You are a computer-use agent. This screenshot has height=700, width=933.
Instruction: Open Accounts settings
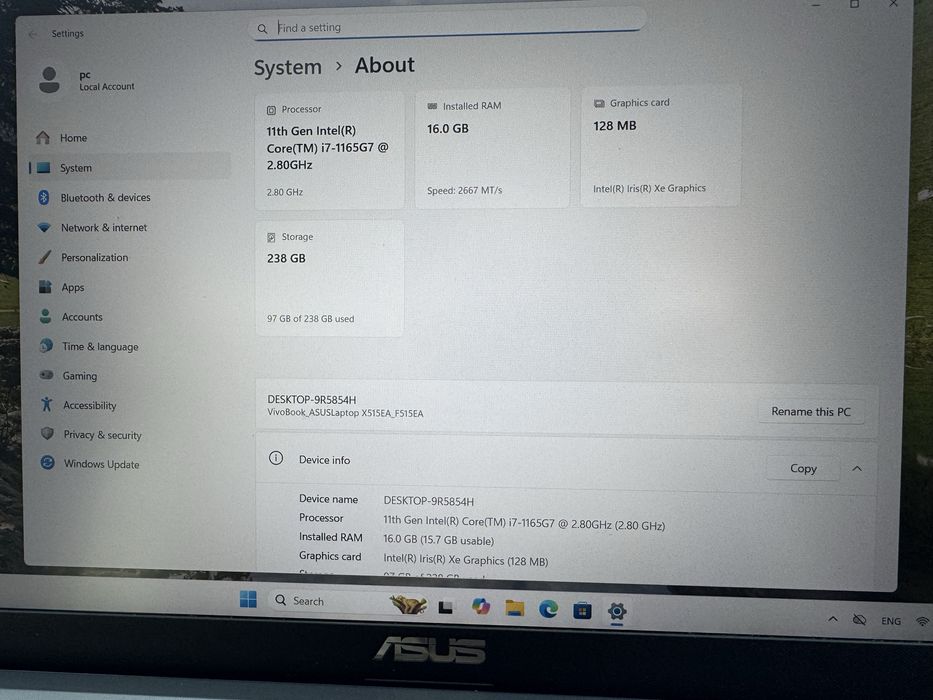click(x=129, y=317)
